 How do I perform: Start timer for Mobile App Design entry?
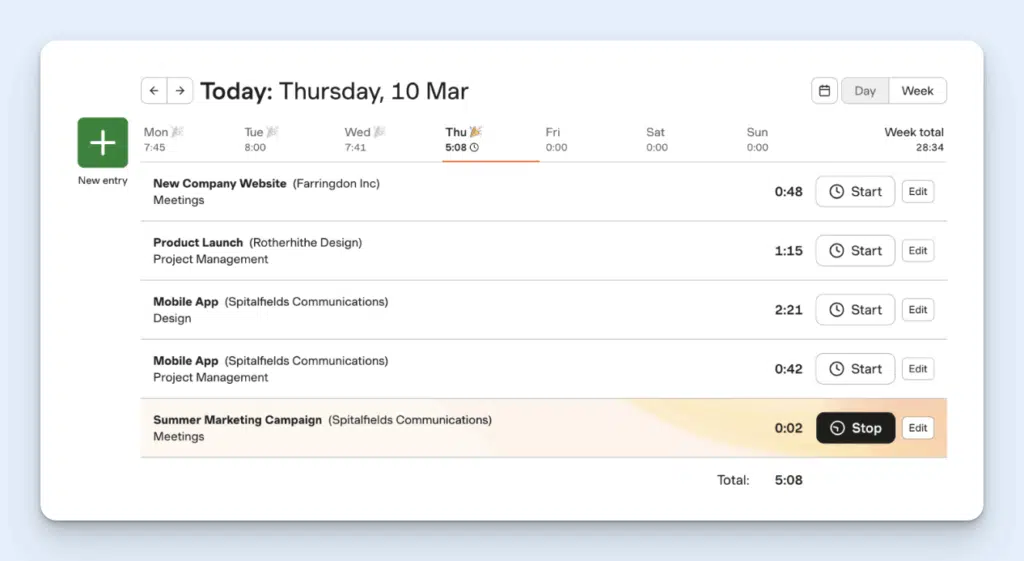tap(855, 310)
